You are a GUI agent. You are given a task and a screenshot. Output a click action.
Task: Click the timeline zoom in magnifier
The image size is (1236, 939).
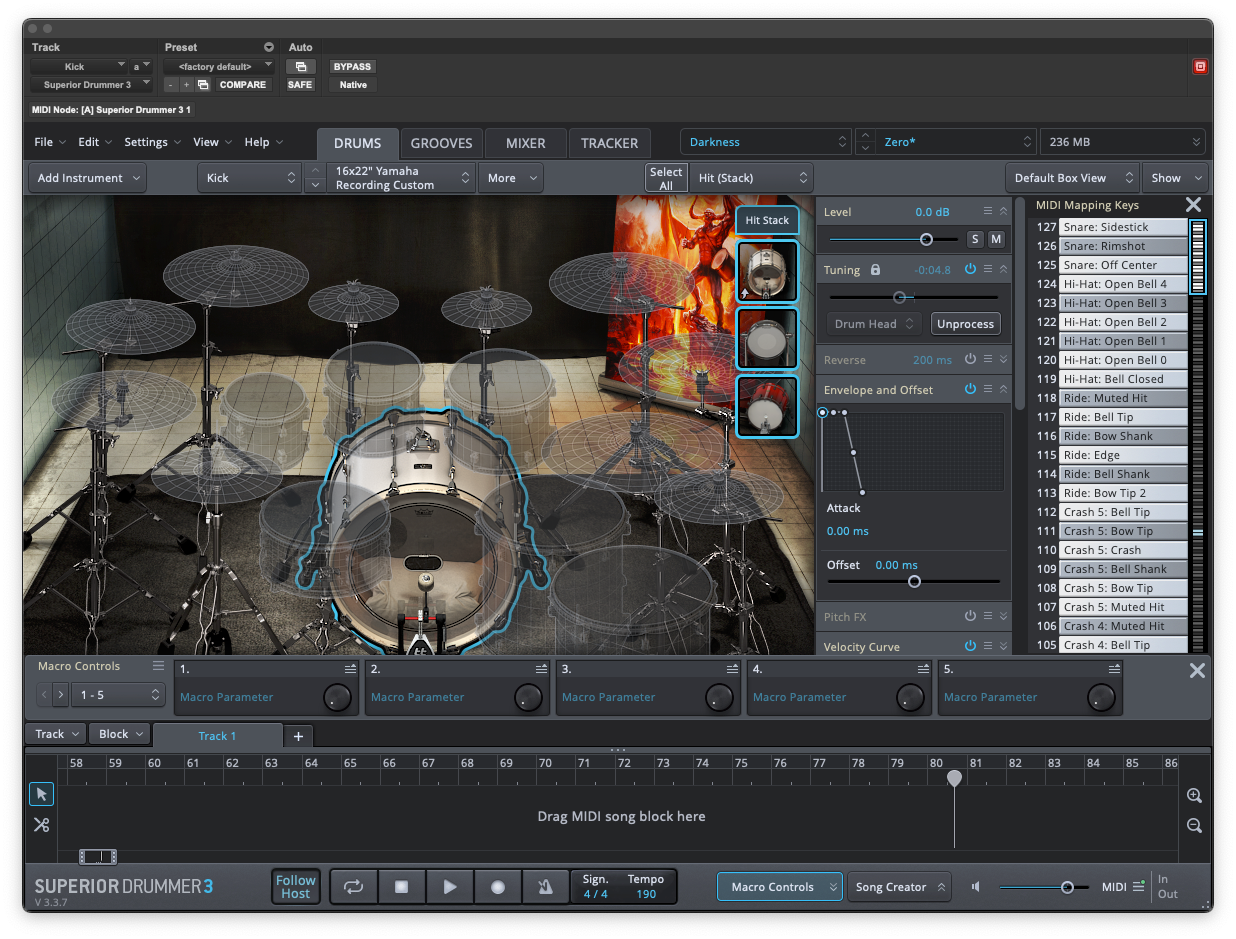point(1194,796)
